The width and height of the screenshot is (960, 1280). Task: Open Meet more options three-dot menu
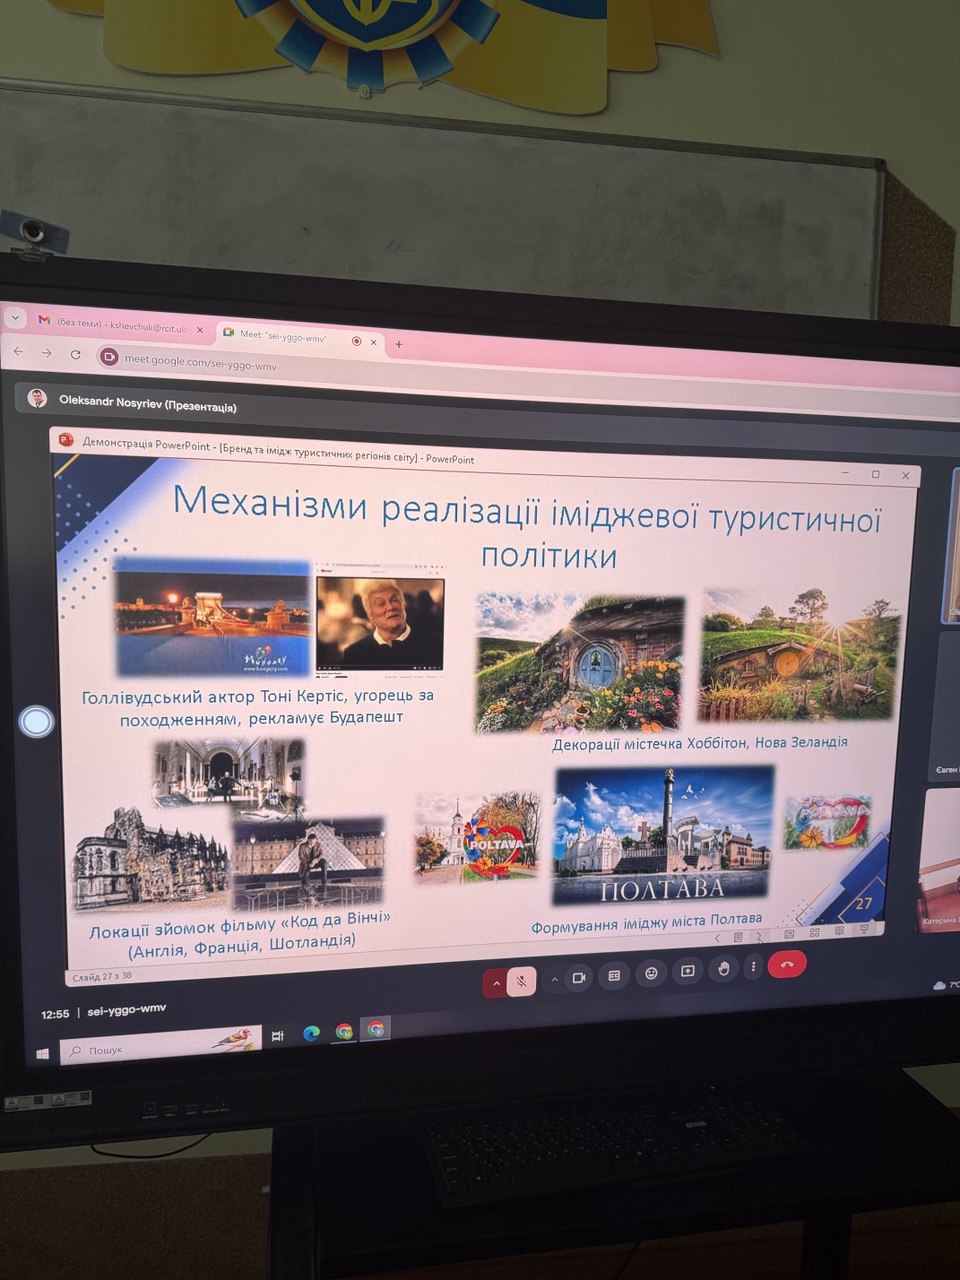tap(753, 966)
